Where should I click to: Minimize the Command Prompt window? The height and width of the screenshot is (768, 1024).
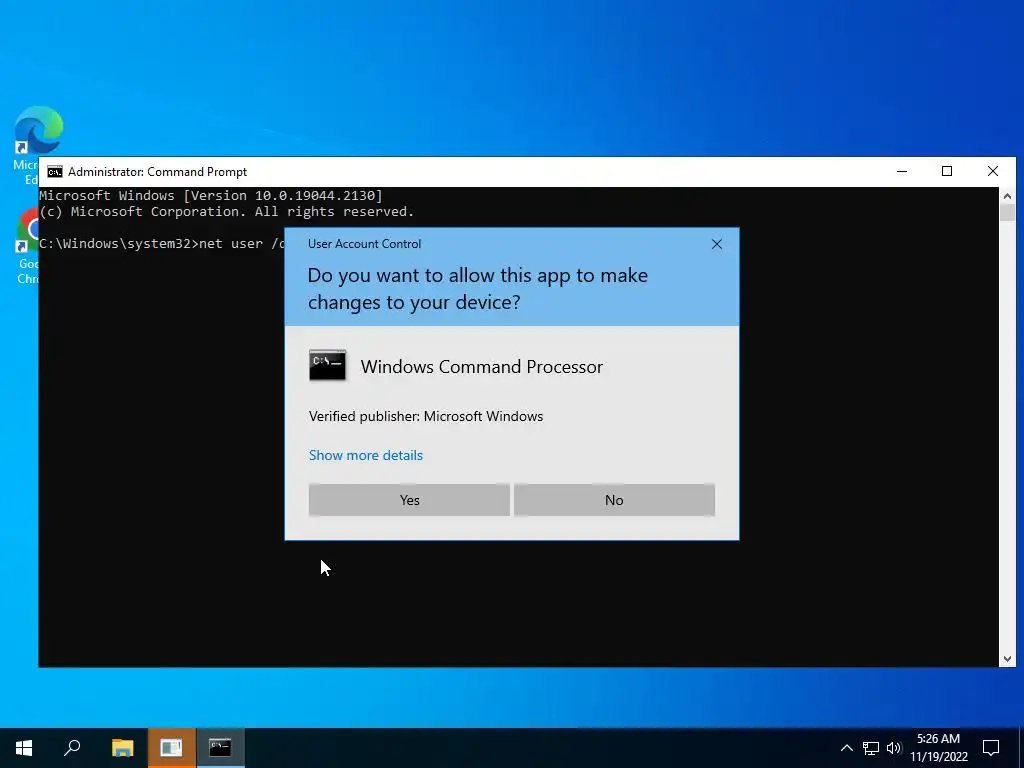pos(902,171)
